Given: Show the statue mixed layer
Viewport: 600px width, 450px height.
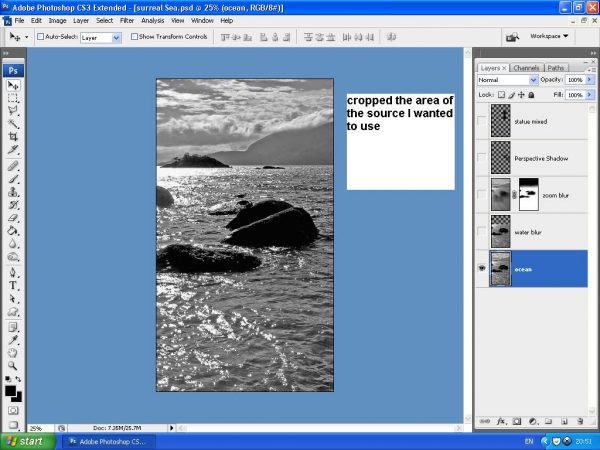Looking at the screenshot, I should (482, 121).
